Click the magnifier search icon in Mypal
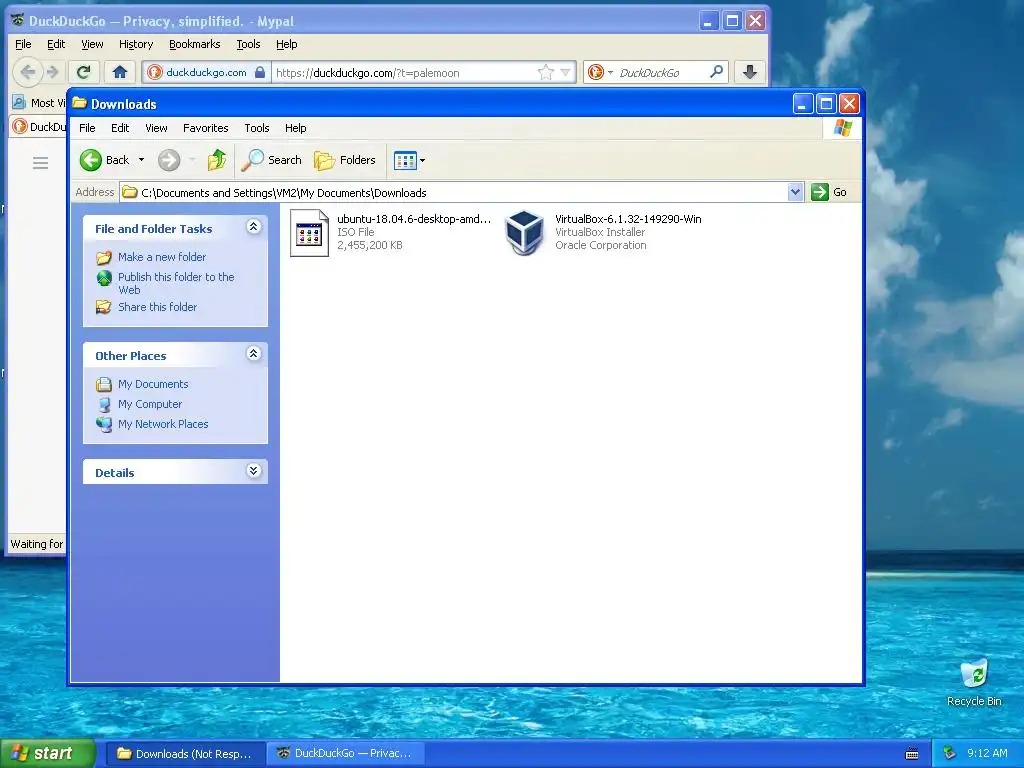The width and height of the screenshot is (1024, 768). 716,72
